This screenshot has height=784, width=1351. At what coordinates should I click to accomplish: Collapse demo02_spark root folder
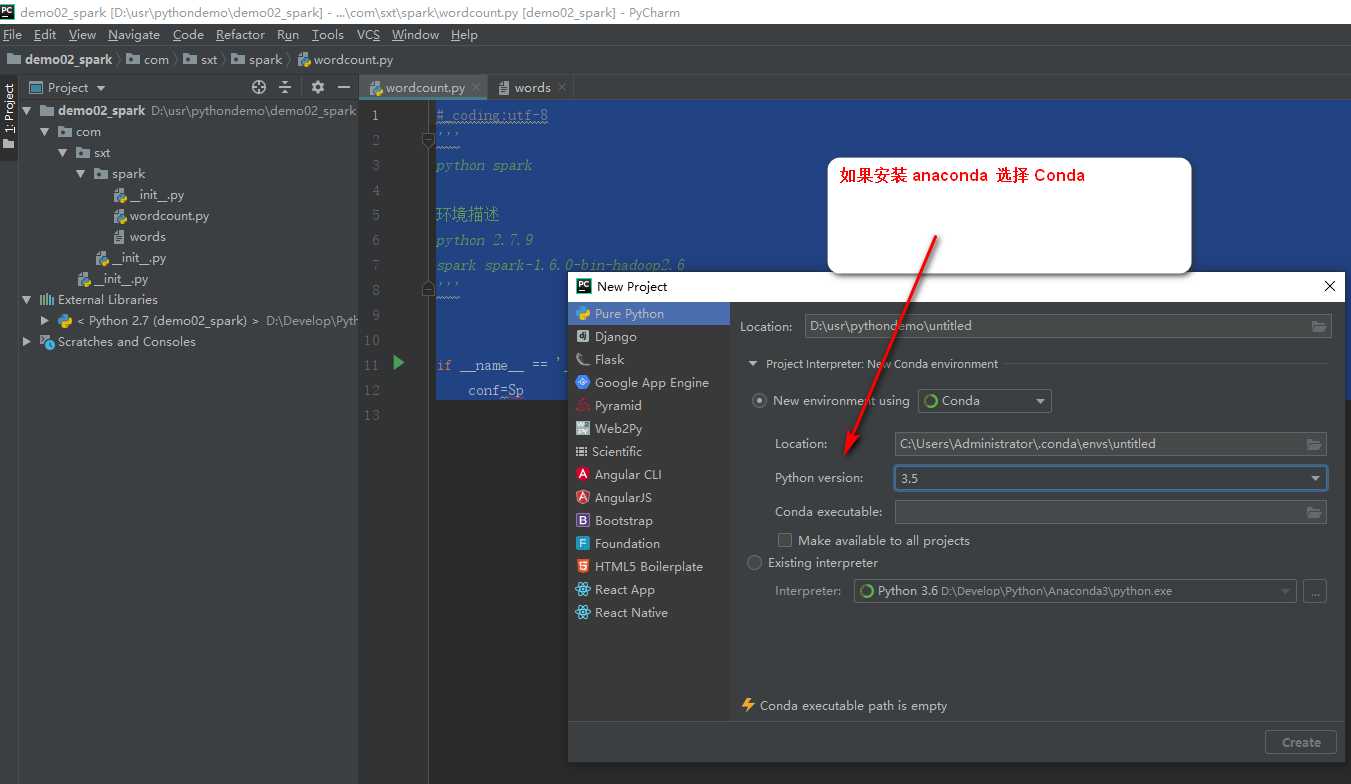(28, 111)
